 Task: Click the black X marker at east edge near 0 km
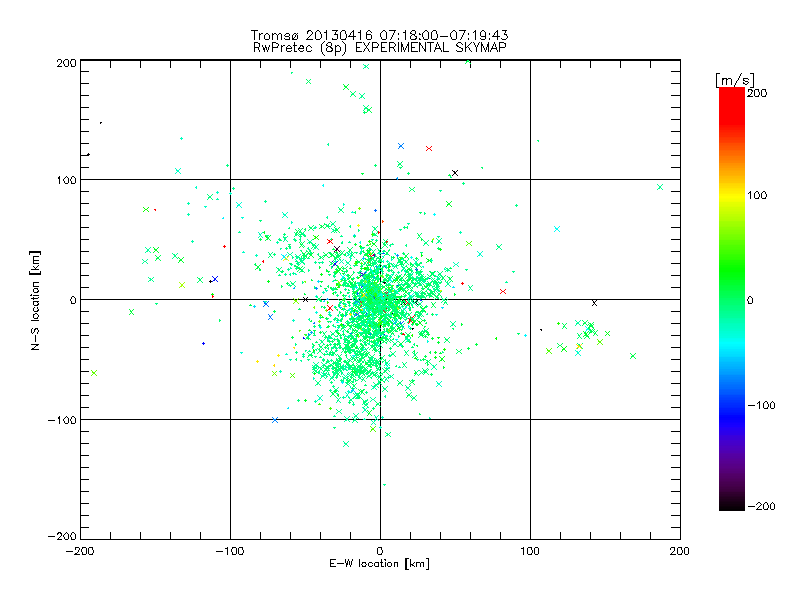(594, 303)
